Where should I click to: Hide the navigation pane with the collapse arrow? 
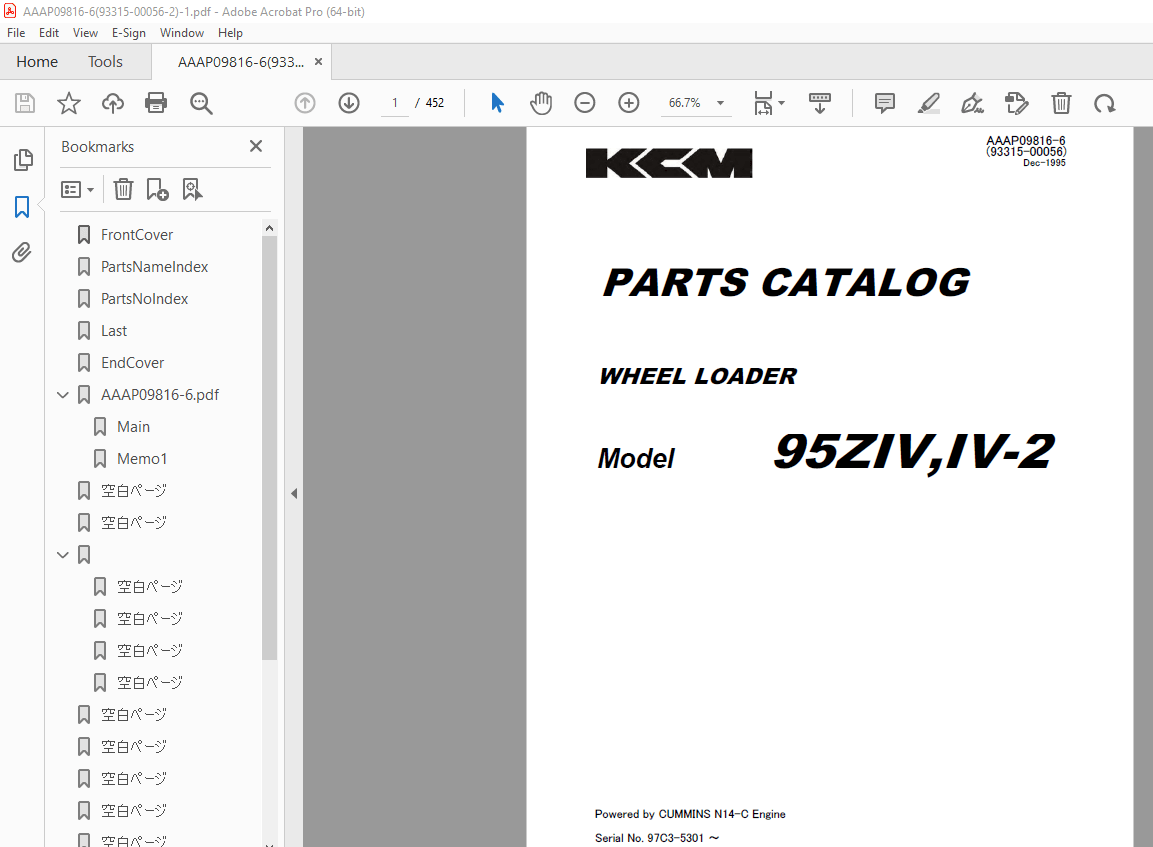pyautogui.click(x=293, y=492)
